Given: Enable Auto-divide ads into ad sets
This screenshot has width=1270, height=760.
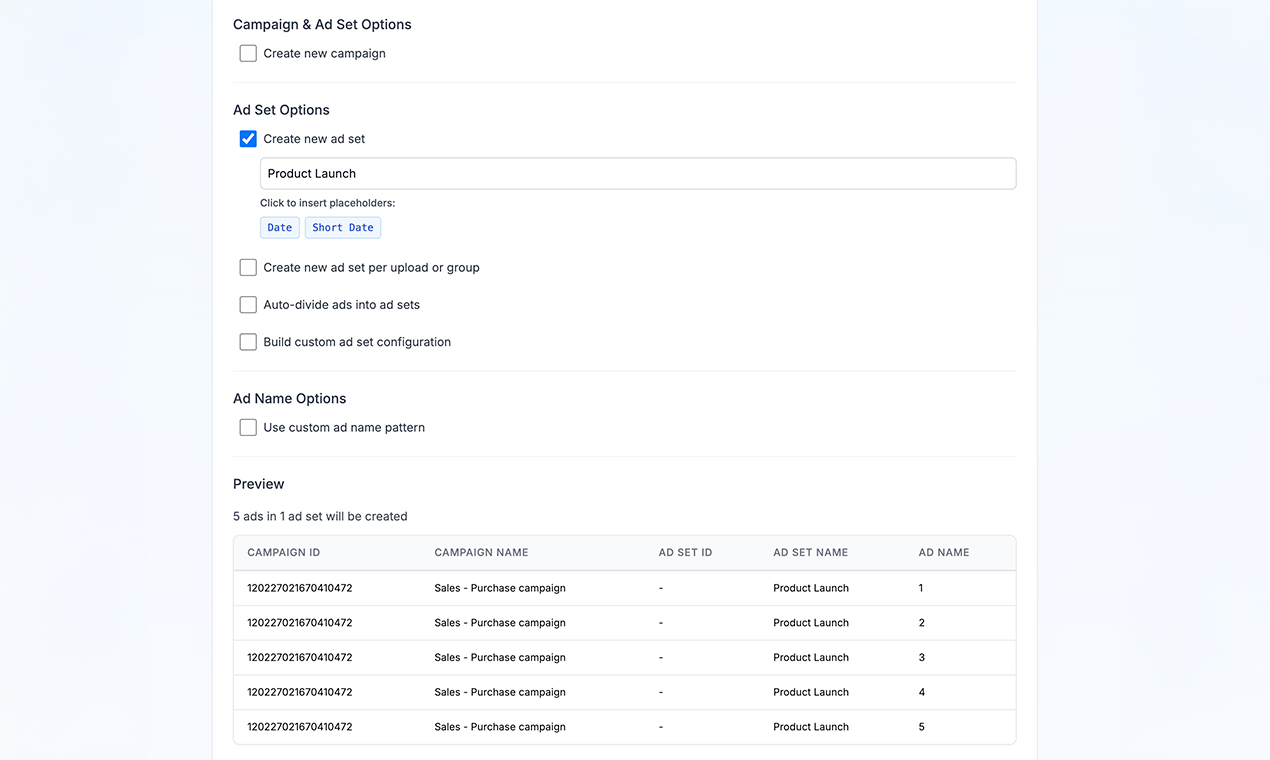Looking at the screenshot, I should (247, 304).
